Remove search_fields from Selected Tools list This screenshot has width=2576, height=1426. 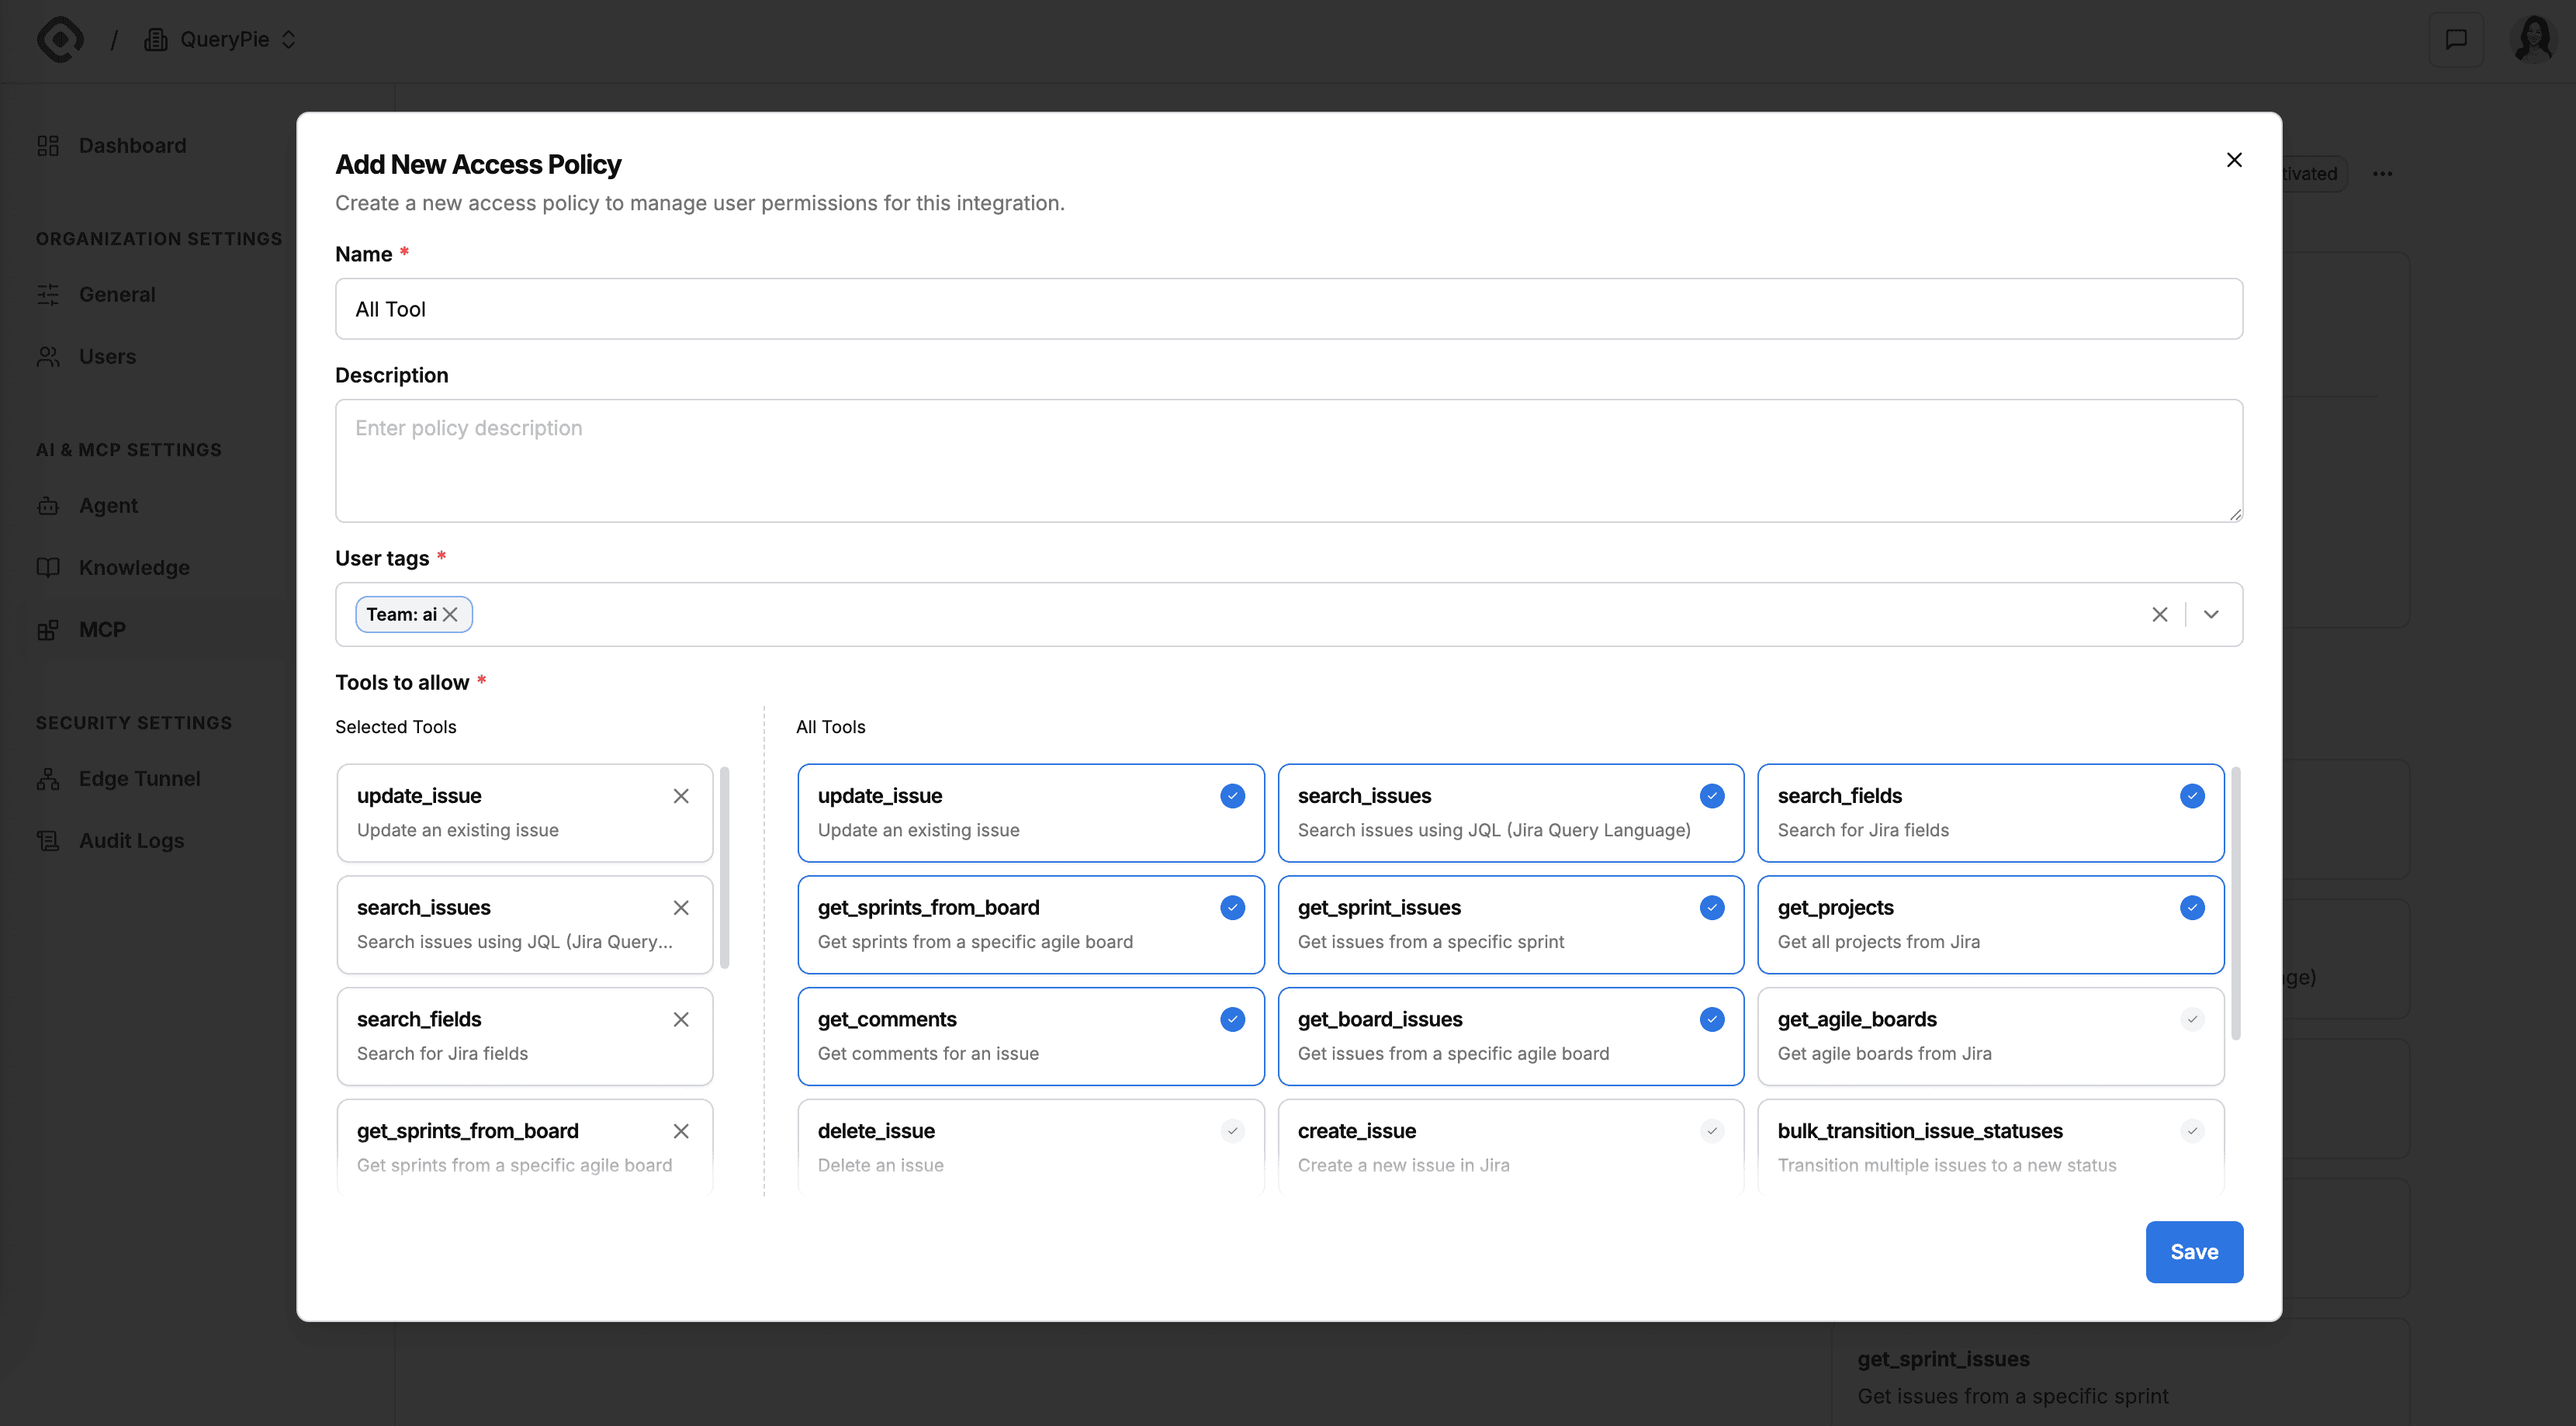pyautogui.click(x=681, y=1019)
